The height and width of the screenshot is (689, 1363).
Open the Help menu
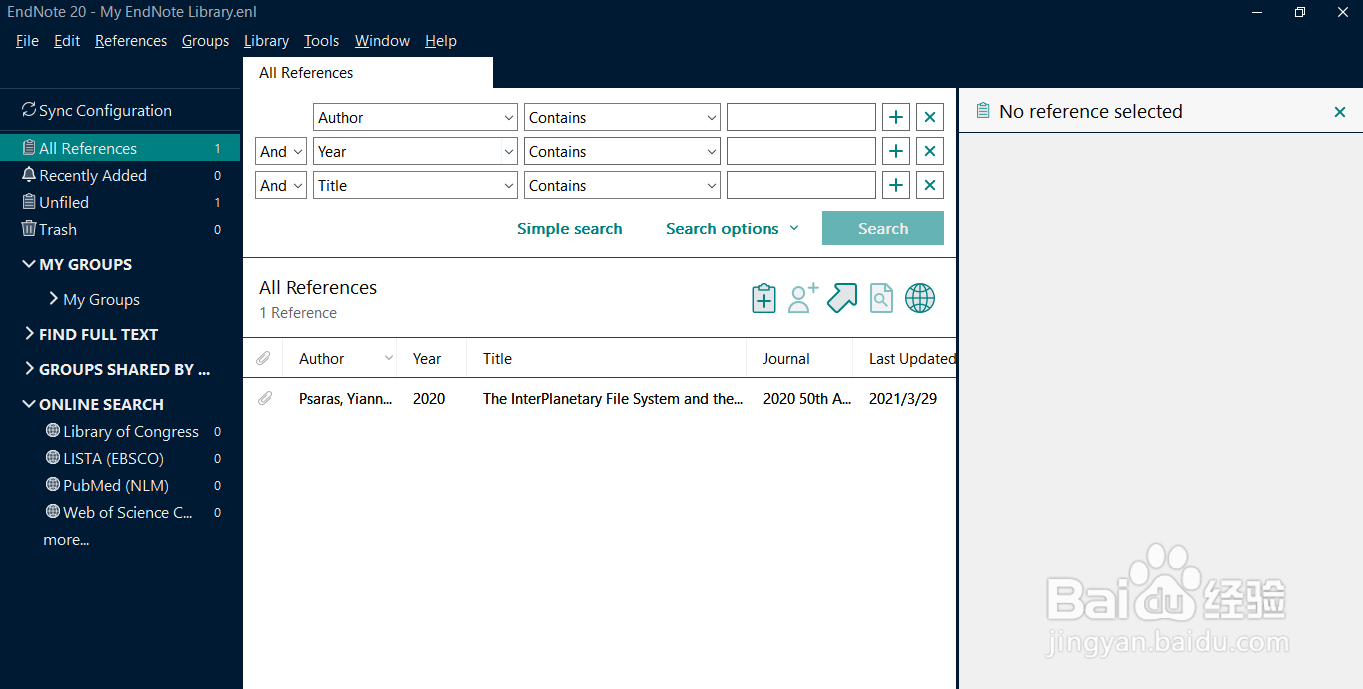[441, 41]
